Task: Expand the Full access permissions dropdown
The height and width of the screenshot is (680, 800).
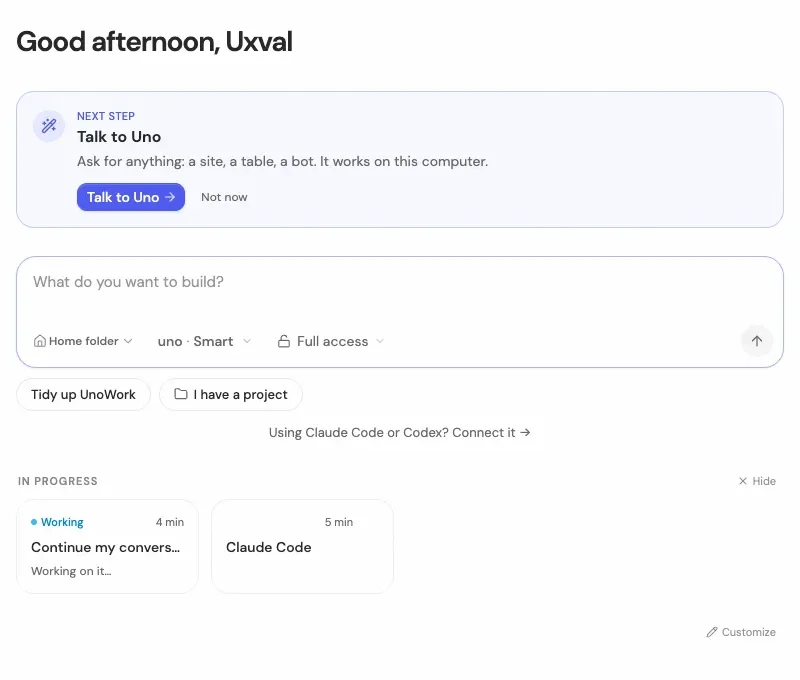Action: pyautogui.click(x=331, y=341)
